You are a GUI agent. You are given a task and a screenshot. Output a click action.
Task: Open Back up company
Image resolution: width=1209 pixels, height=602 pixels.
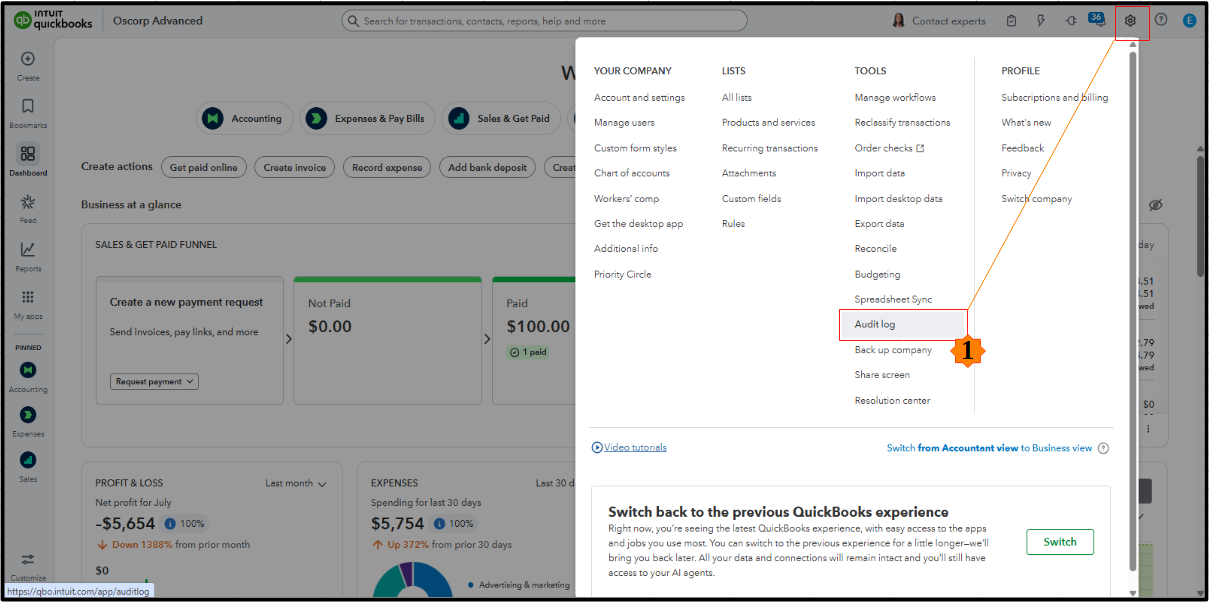click(x=893, y=350)
